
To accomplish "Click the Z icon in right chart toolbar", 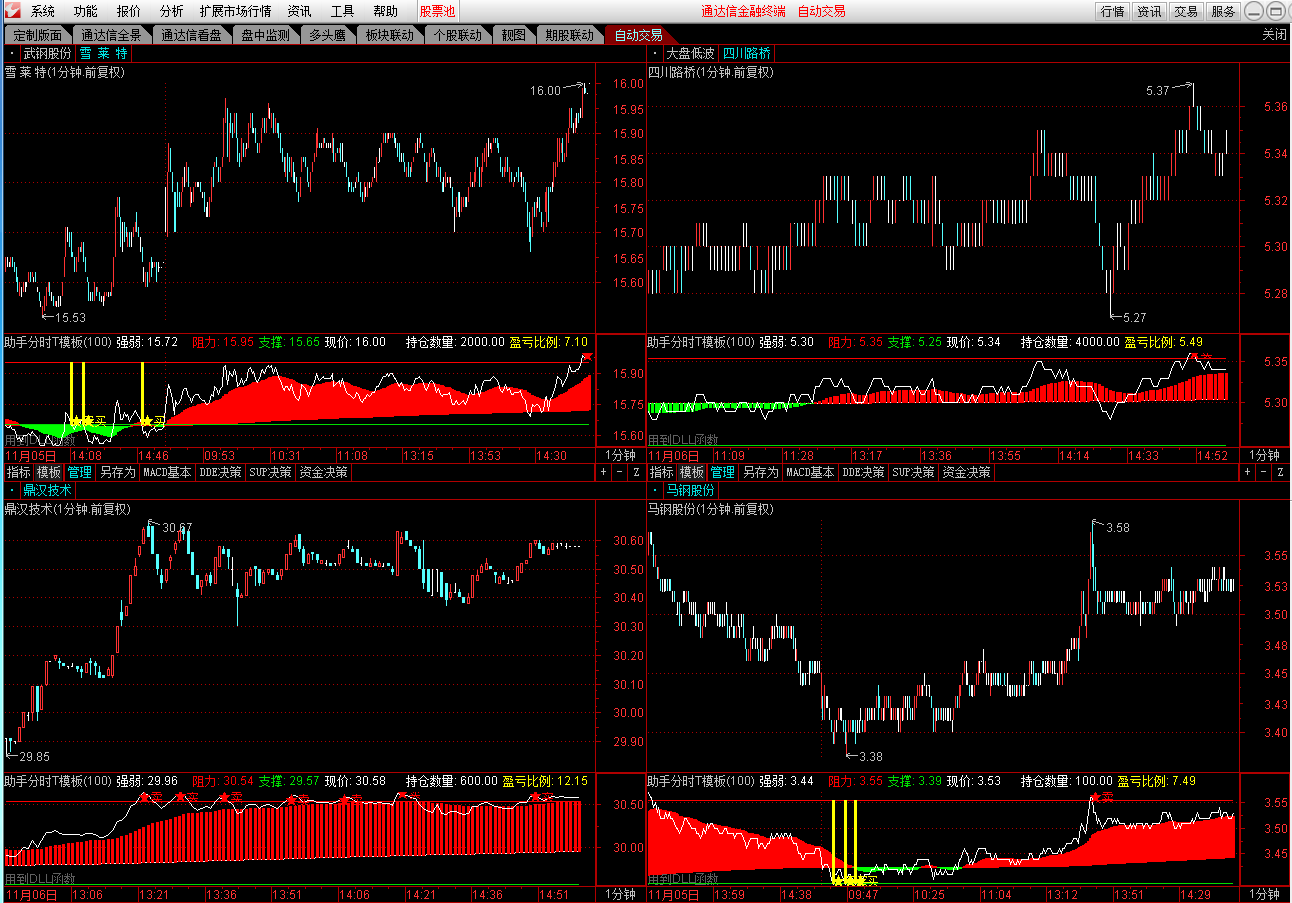I will point(1279,472).
